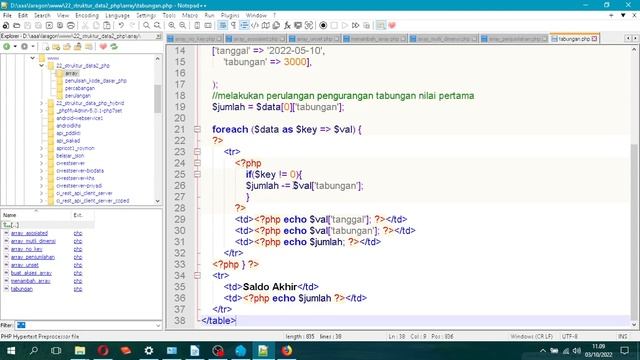Click the Open file toolbar icon
640x360 pixels.
17,25
